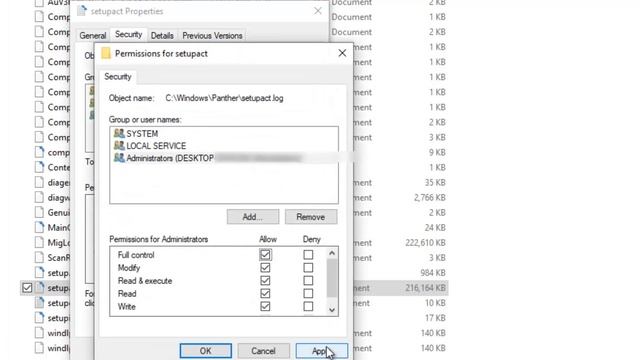Close the setupact Properties window
The height and width of the screenshot is (360, 640).
(318, 11)
